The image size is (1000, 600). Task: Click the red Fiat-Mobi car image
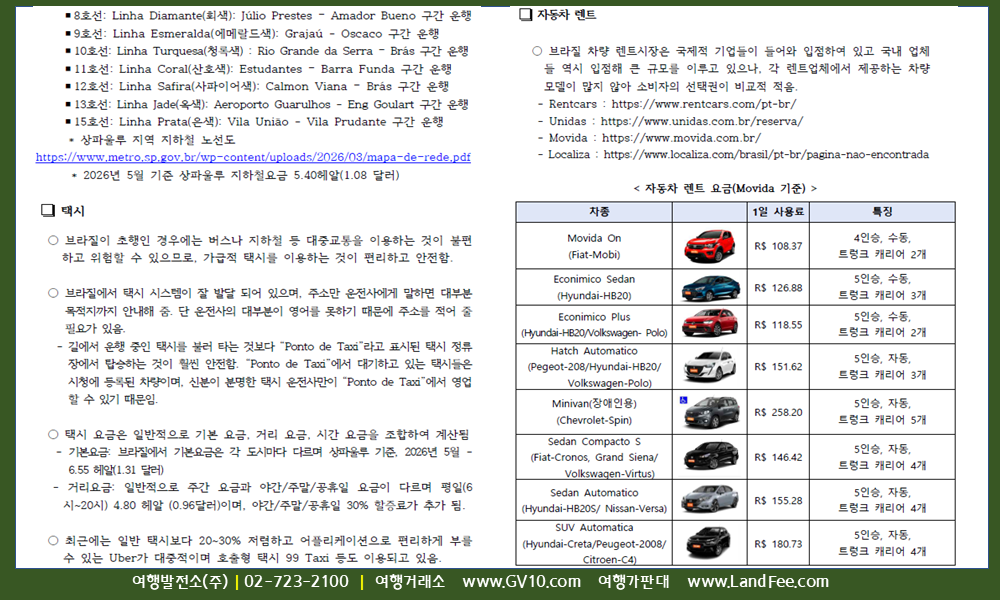[709, 246]
